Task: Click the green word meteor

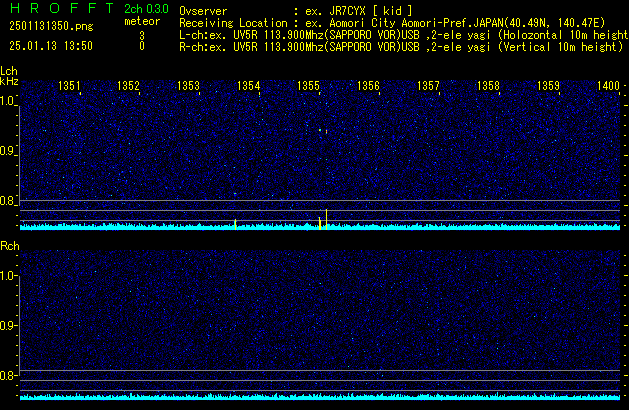Action: pyautogui.click(x=142, y=21)
